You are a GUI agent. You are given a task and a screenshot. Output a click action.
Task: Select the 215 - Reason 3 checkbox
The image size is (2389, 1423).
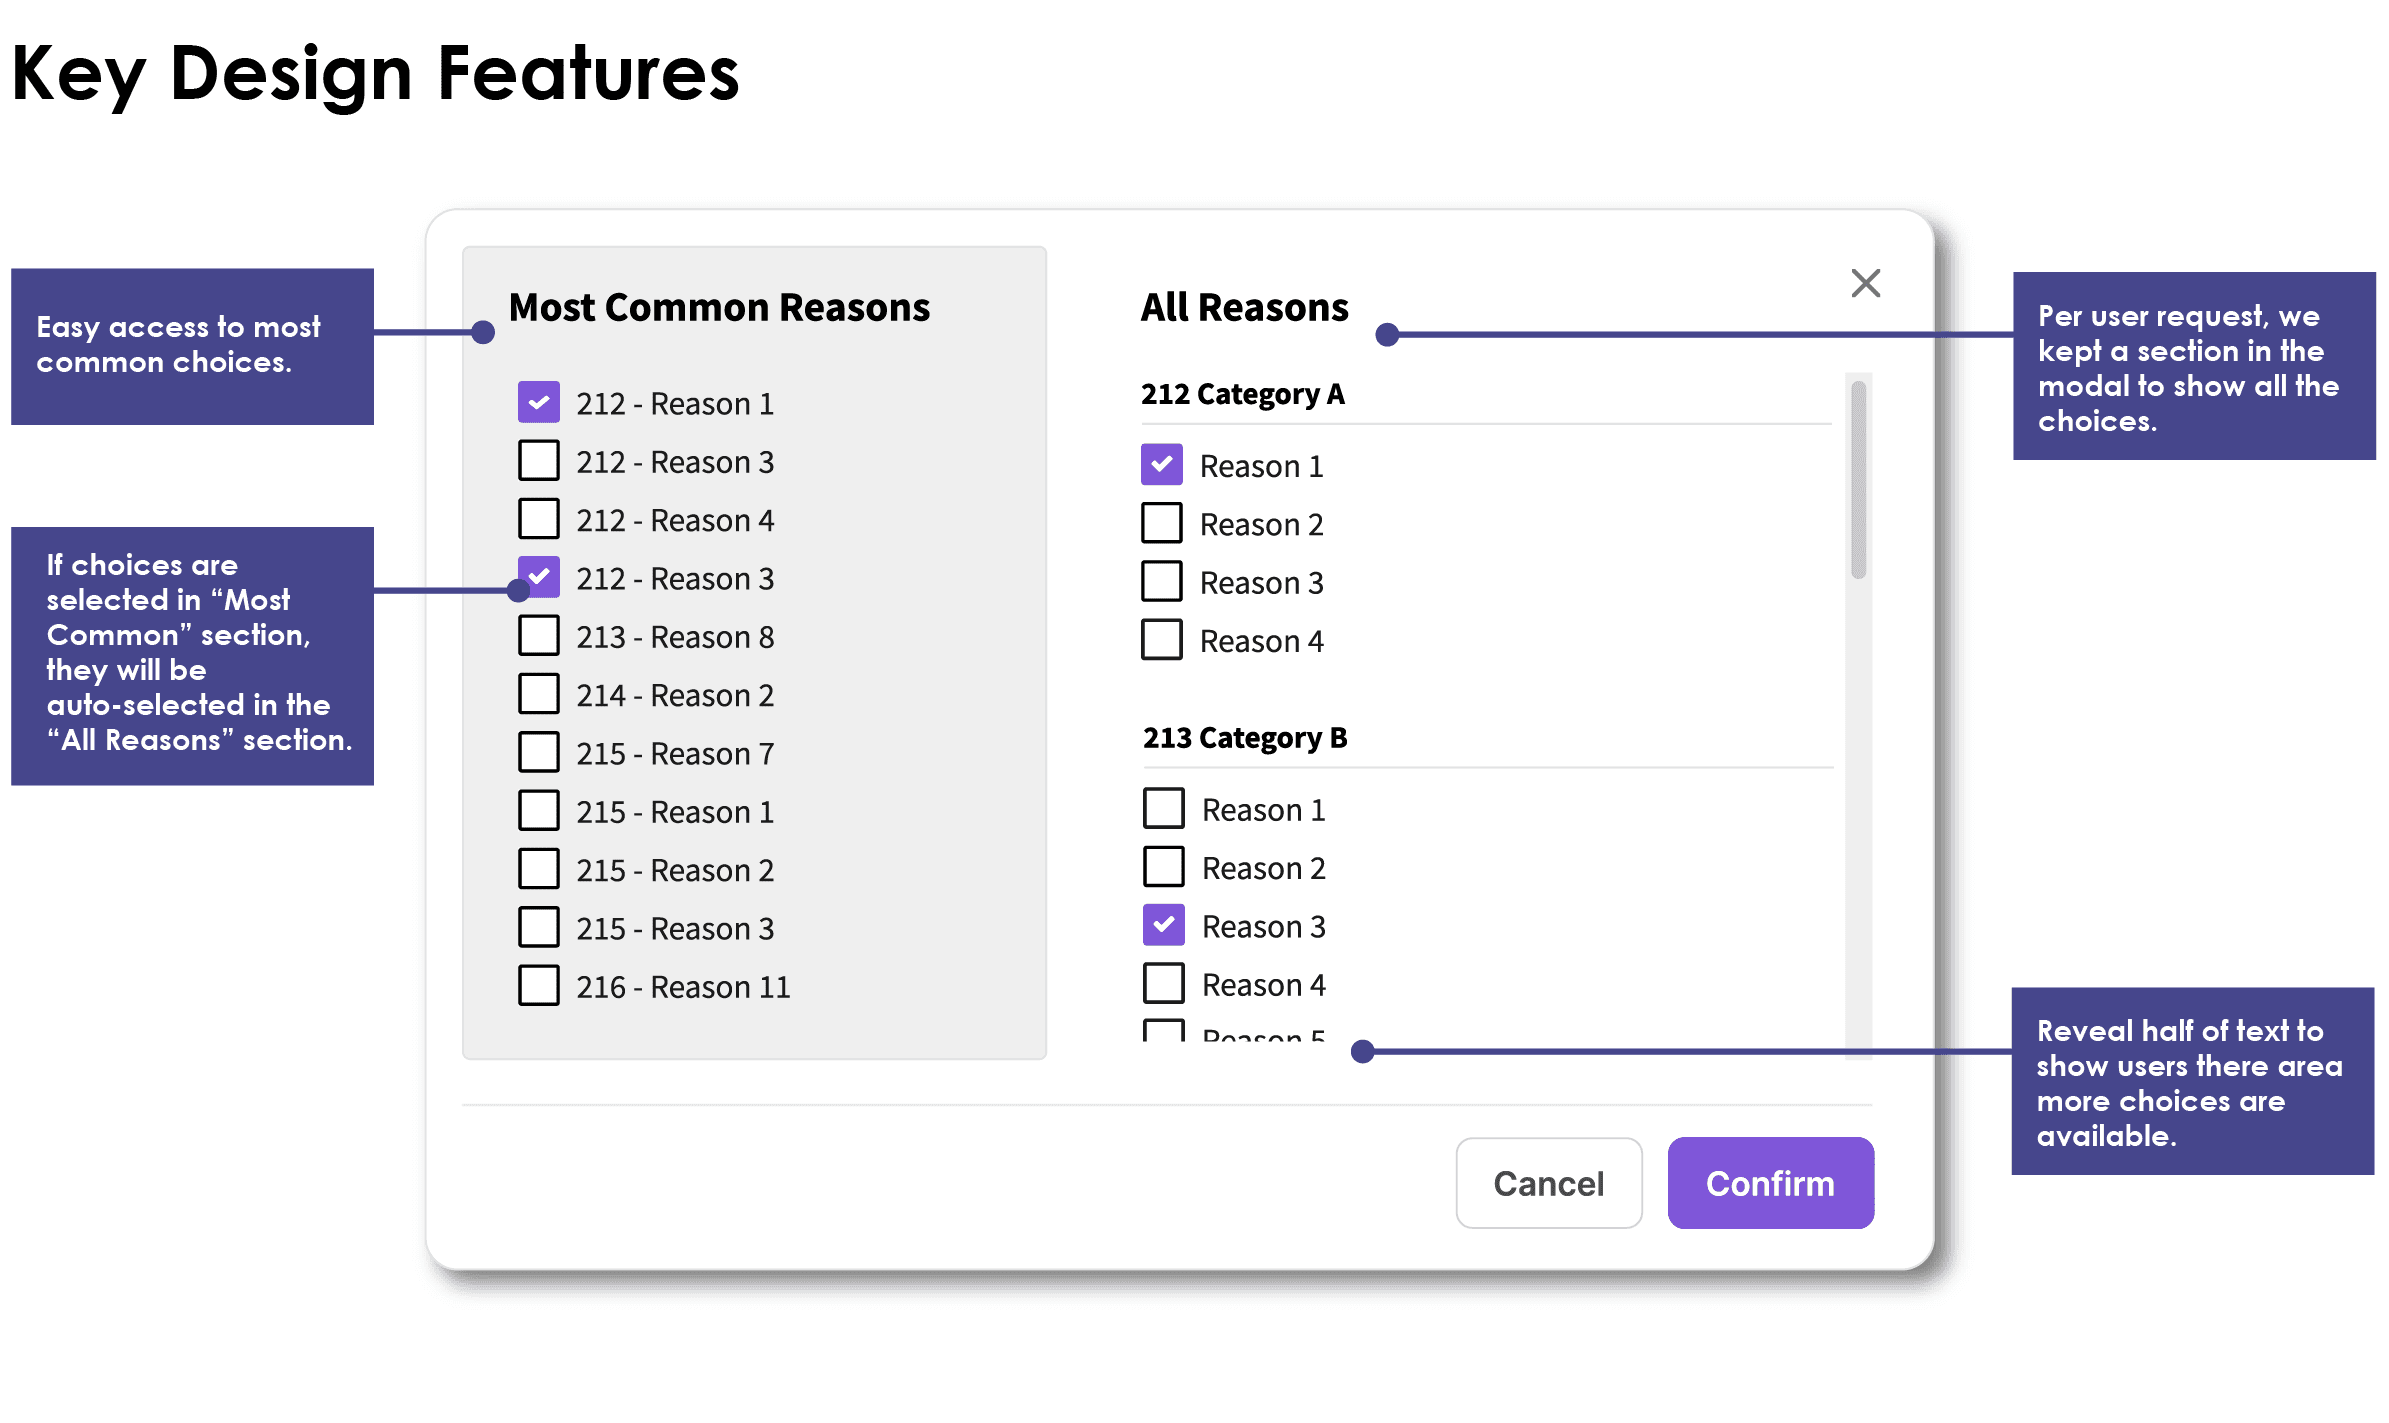pos(539,927)
